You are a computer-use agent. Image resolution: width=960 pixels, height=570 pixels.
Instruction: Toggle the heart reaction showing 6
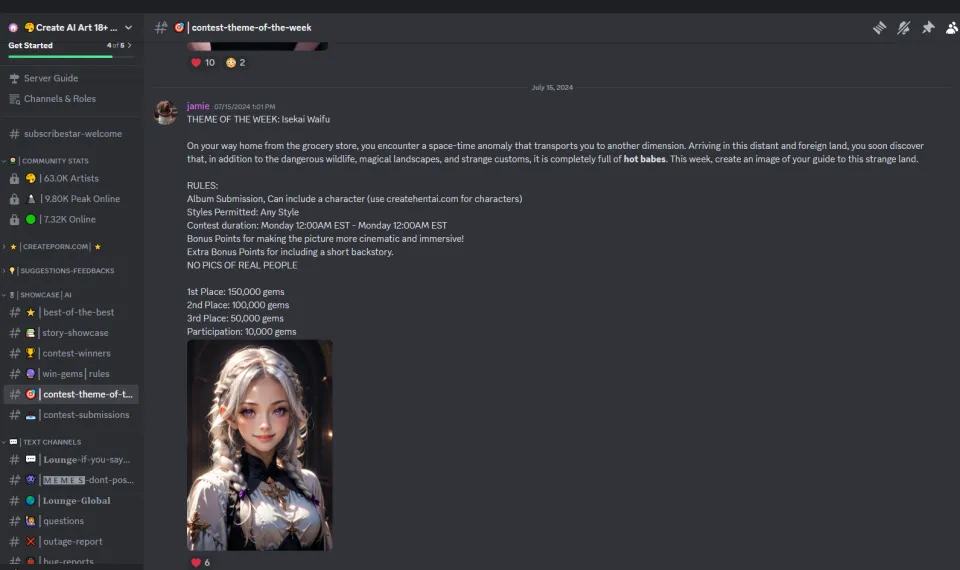coord(200,563)
